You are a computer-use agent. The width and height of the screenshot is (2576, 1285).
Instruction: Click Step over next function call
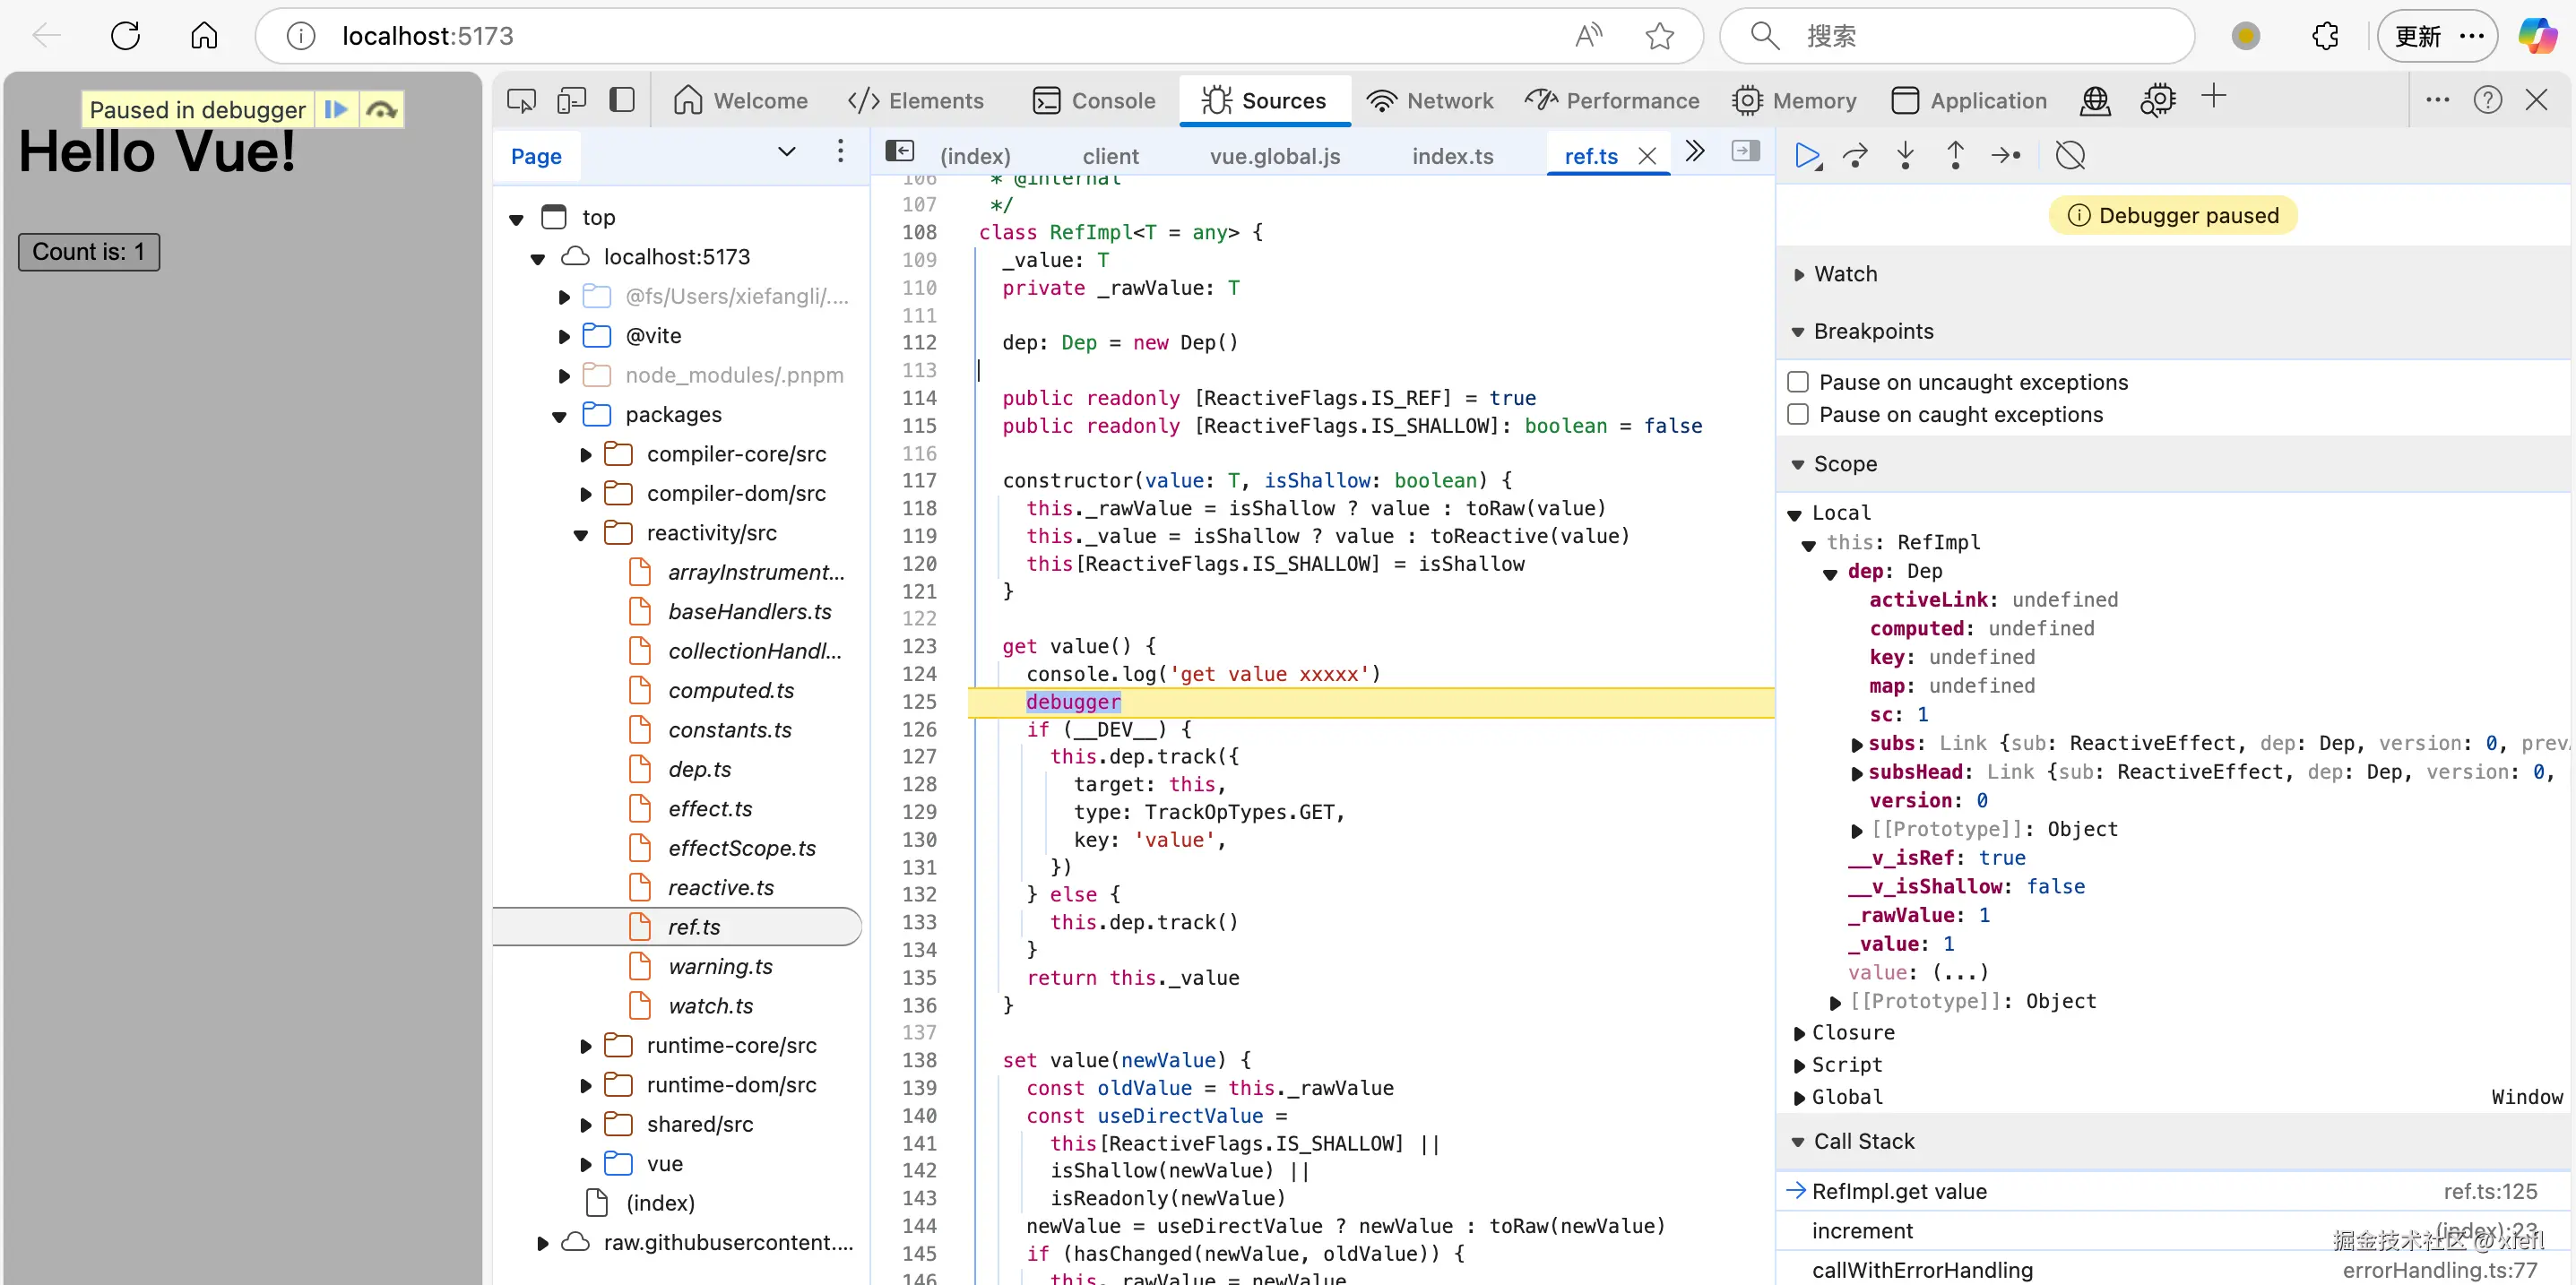(x=1856, y=156)
